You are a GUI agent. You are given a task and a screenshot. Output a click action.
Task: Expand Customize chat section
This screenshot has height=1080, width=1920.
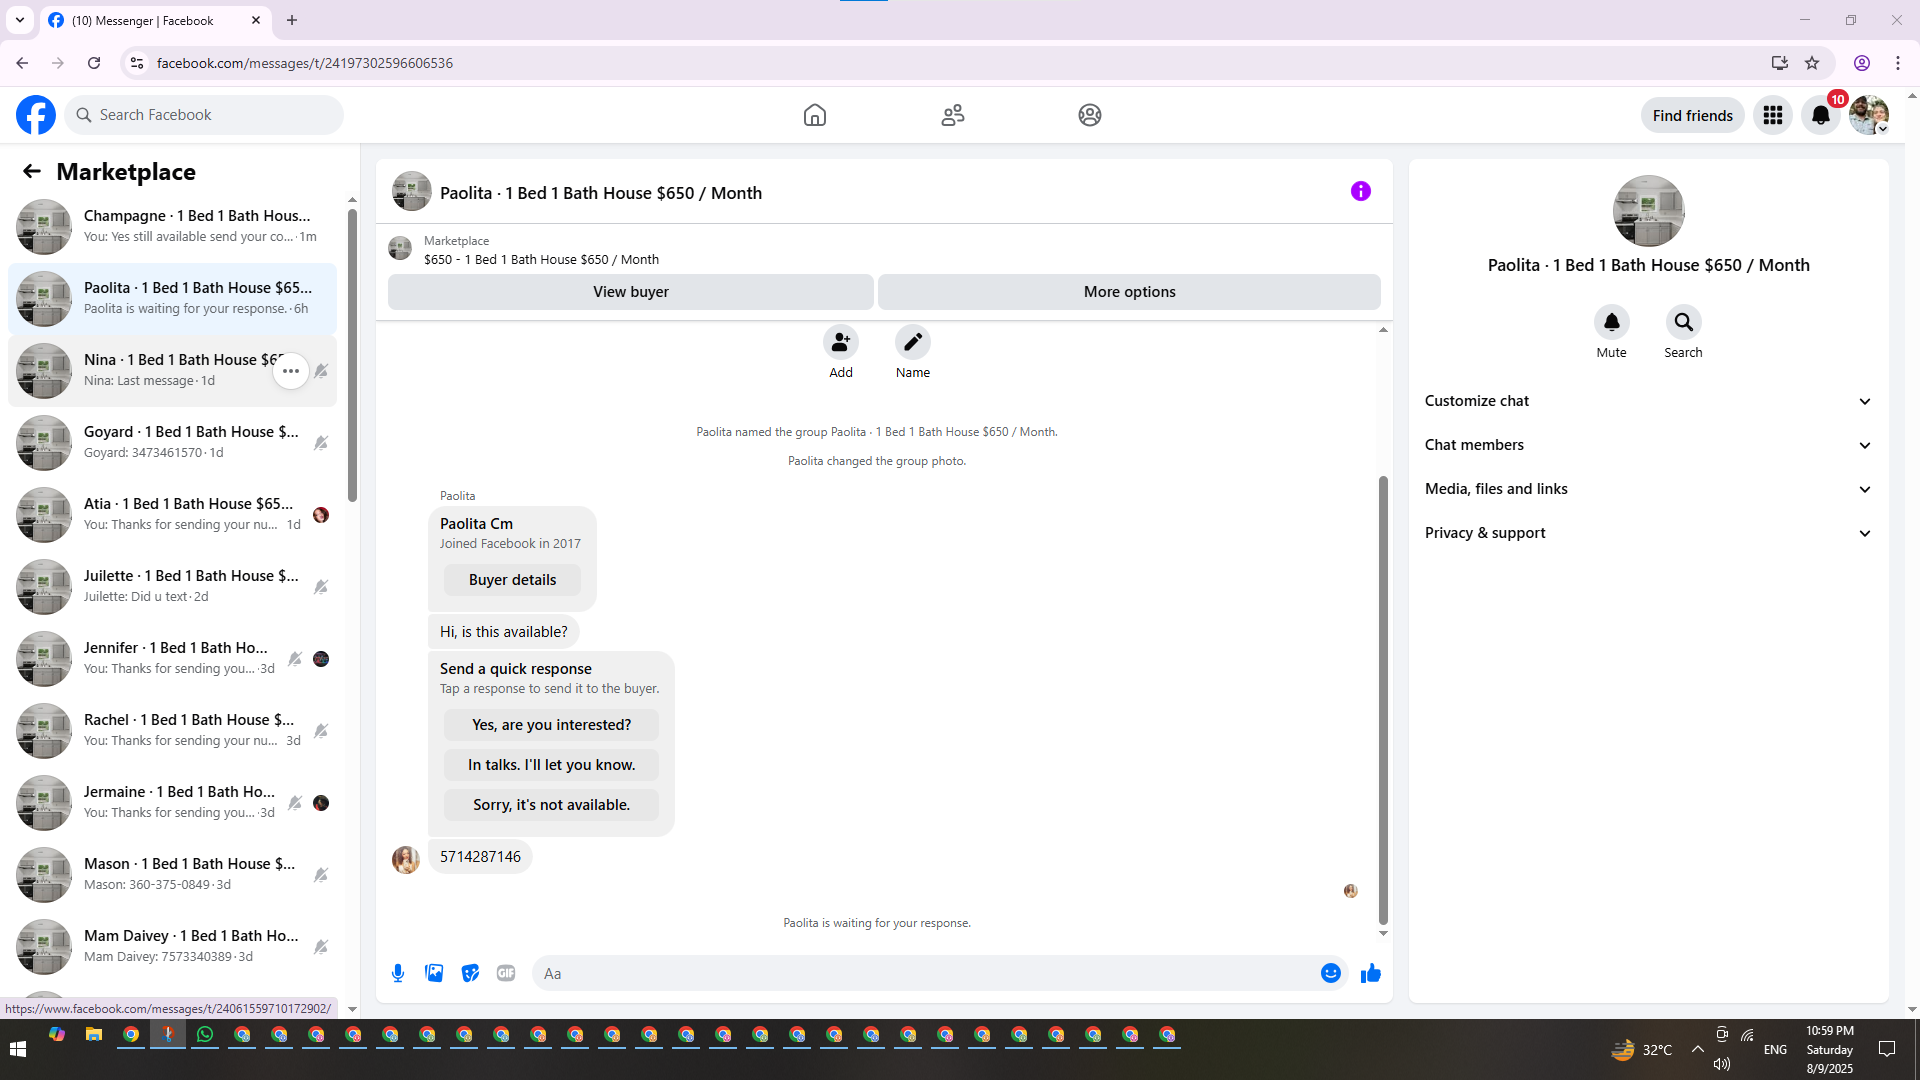point(1648,401)
